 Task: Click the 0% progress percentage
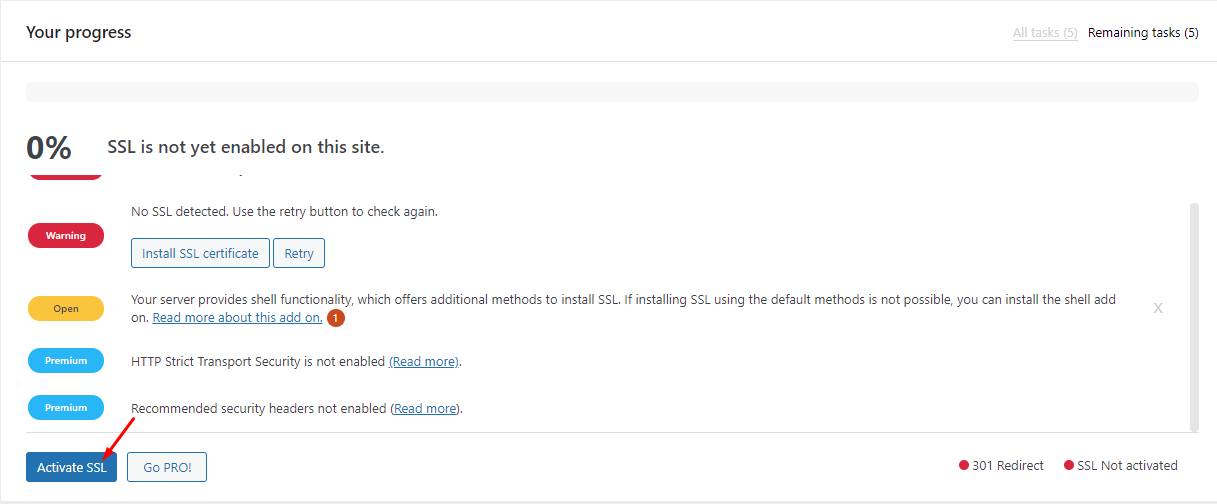coord(49,148)
